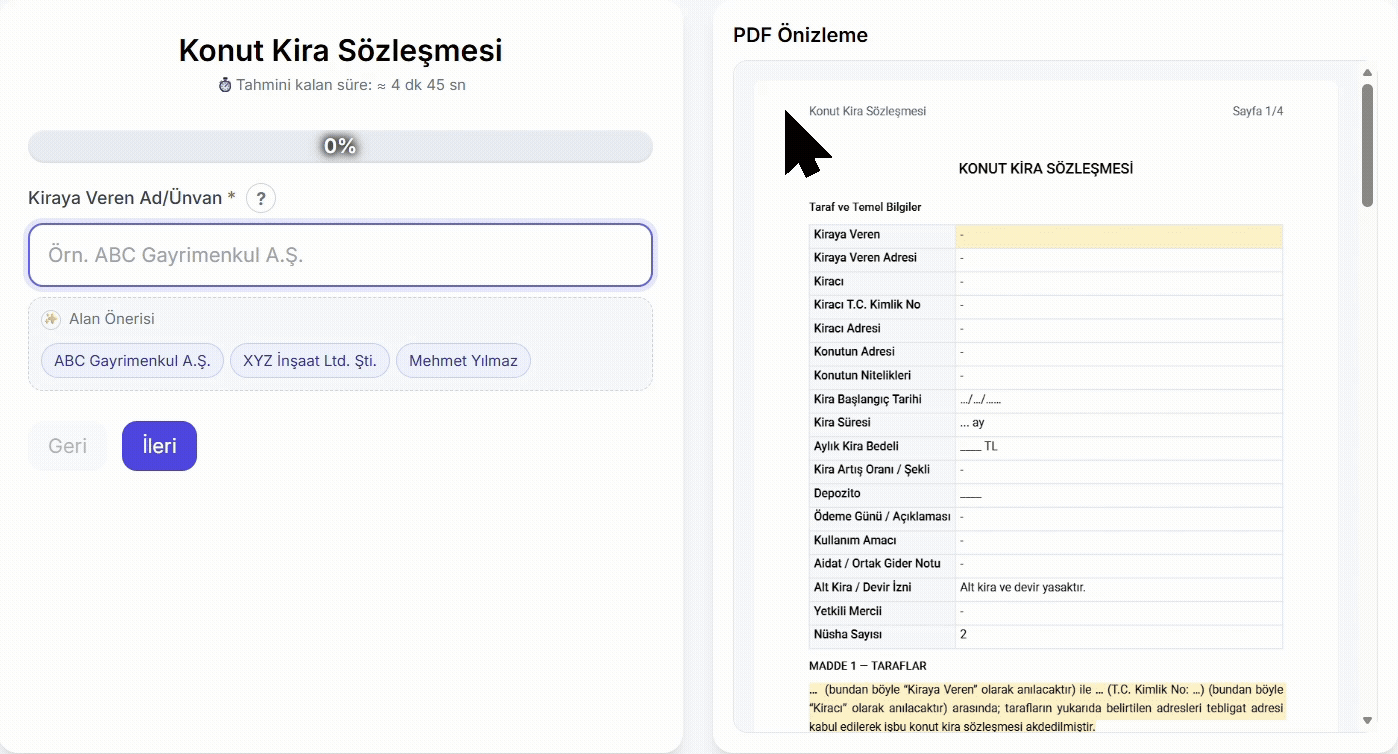Pick the Mehmet Yılmaz suggestion chip
Screen dimensions: 1398x754
[463, 361]
